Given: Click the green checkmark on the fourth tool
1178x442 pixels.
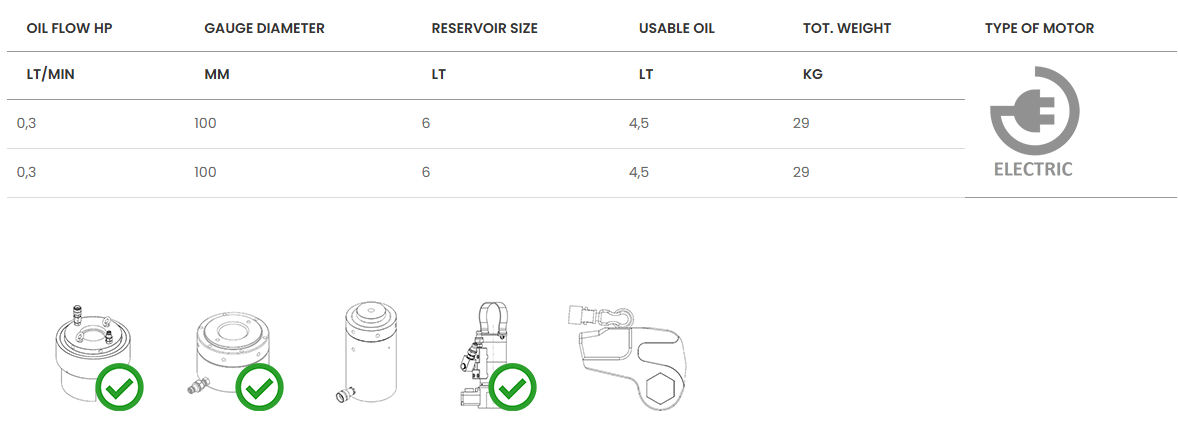Looking at the screenshot, I should point(512,387).
